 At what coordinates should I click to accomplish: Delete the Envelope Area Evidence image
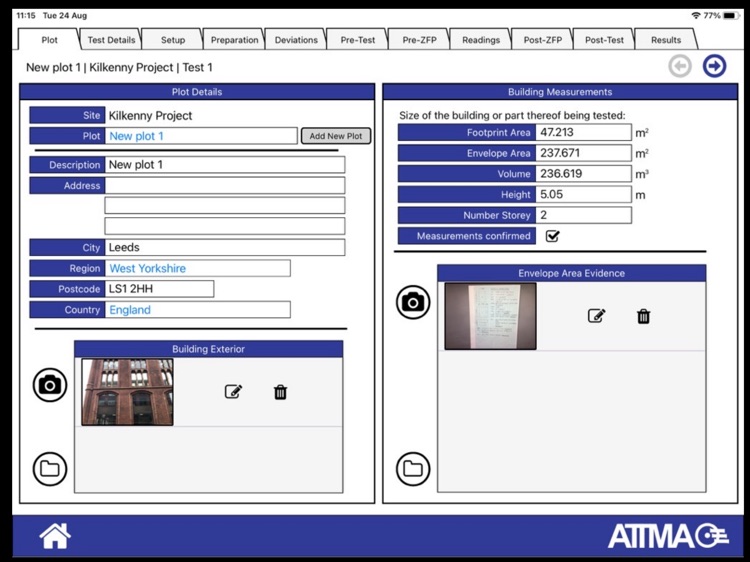(x=643, y=316)
